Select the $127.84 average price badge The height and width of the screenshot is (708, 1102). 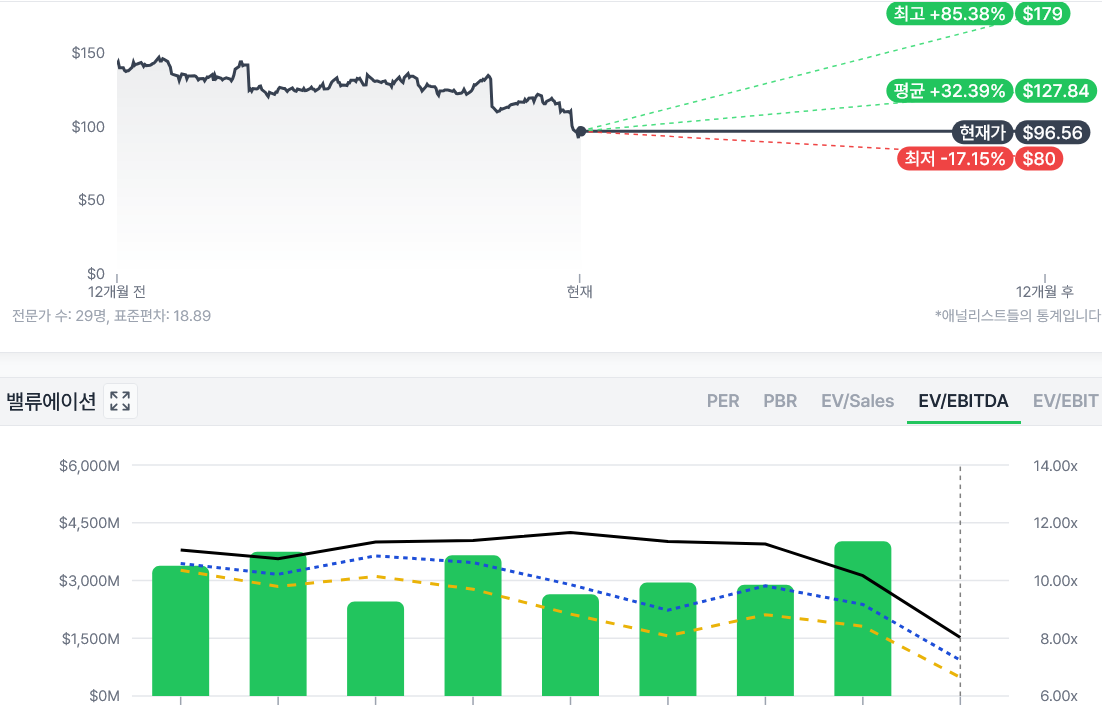(1055, 91)
